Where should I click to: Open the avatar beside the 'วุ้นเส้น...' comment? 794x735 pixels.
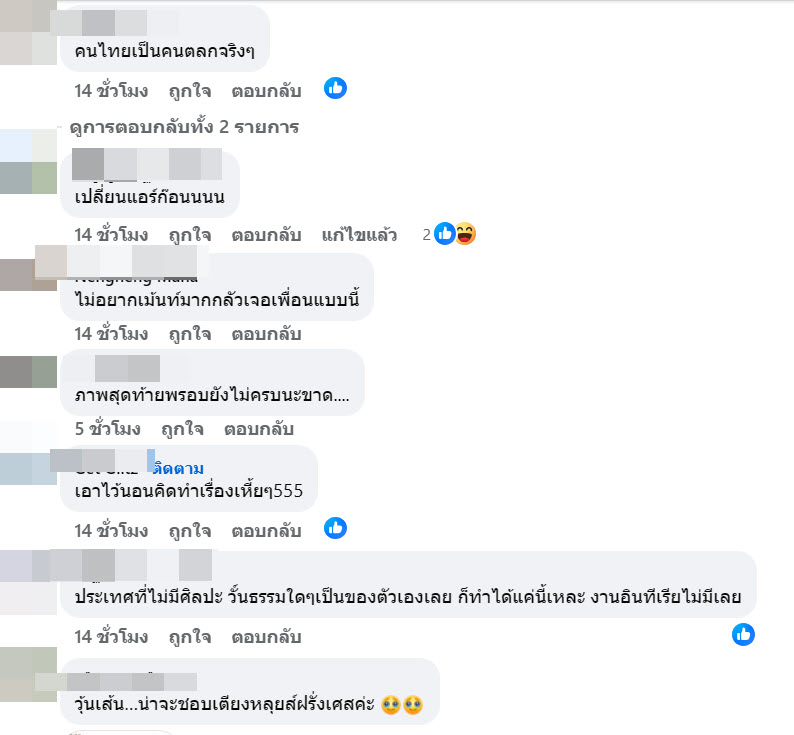pyautogui.click(x=28, y=675)
